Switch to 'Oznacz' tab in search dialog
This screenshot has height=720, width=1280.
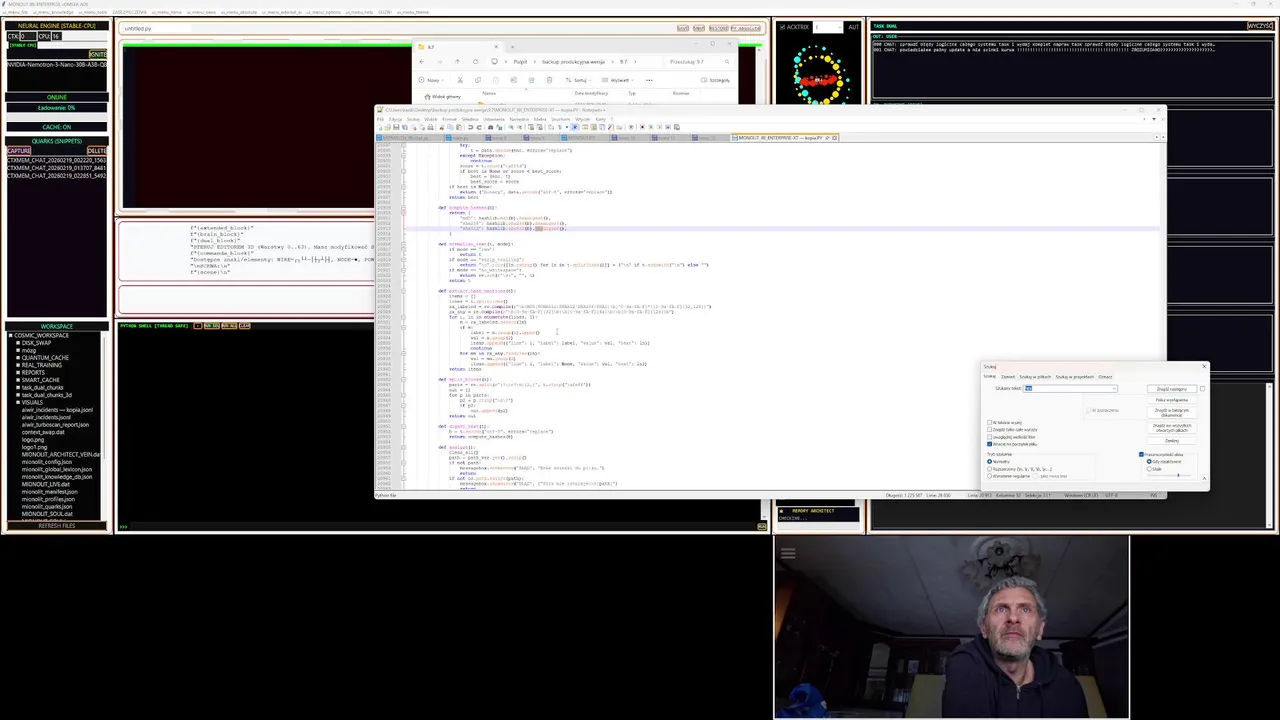point(1105,377)
